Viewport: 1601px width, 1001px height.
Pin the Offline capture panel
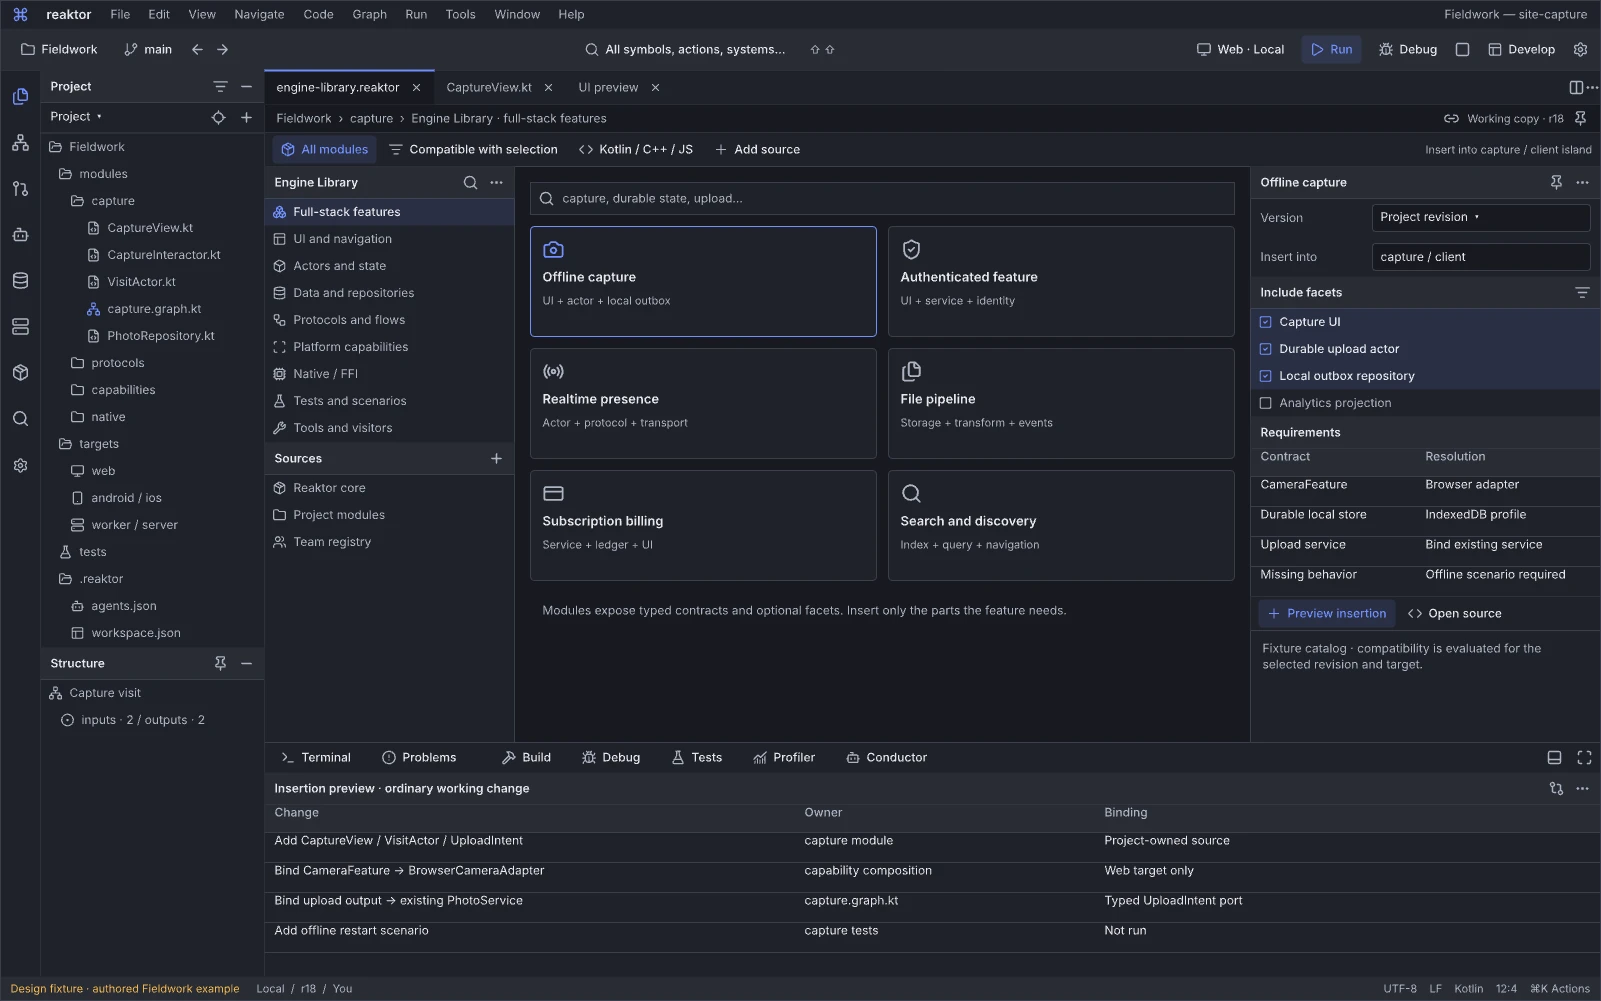pyautogui.click(x=1556, y=182)
